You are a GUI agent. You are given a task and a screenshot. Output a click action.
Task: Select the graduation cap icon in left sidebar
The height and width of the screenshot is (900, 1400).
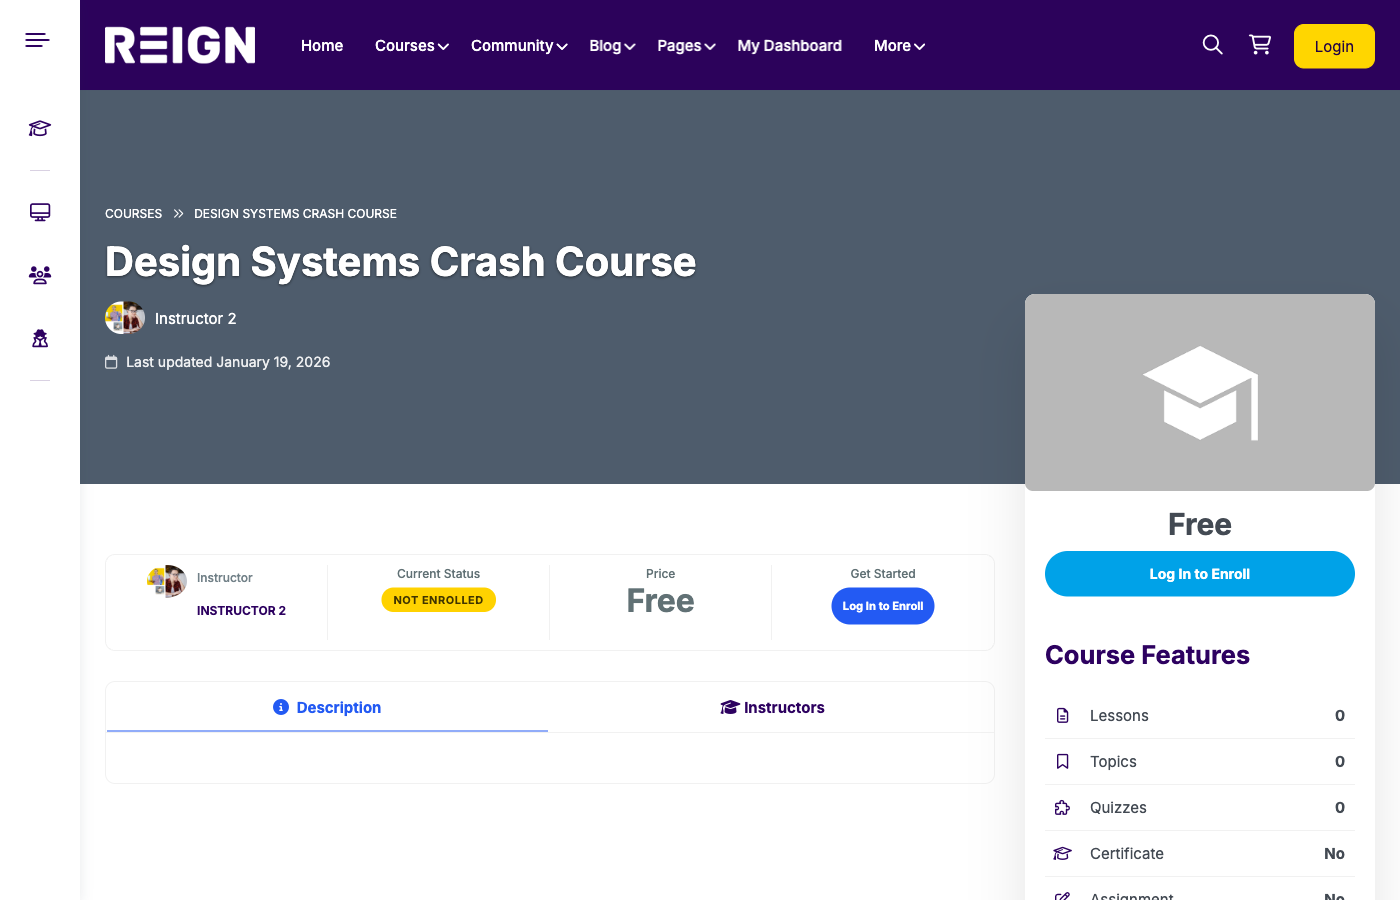tap(39, 128)
